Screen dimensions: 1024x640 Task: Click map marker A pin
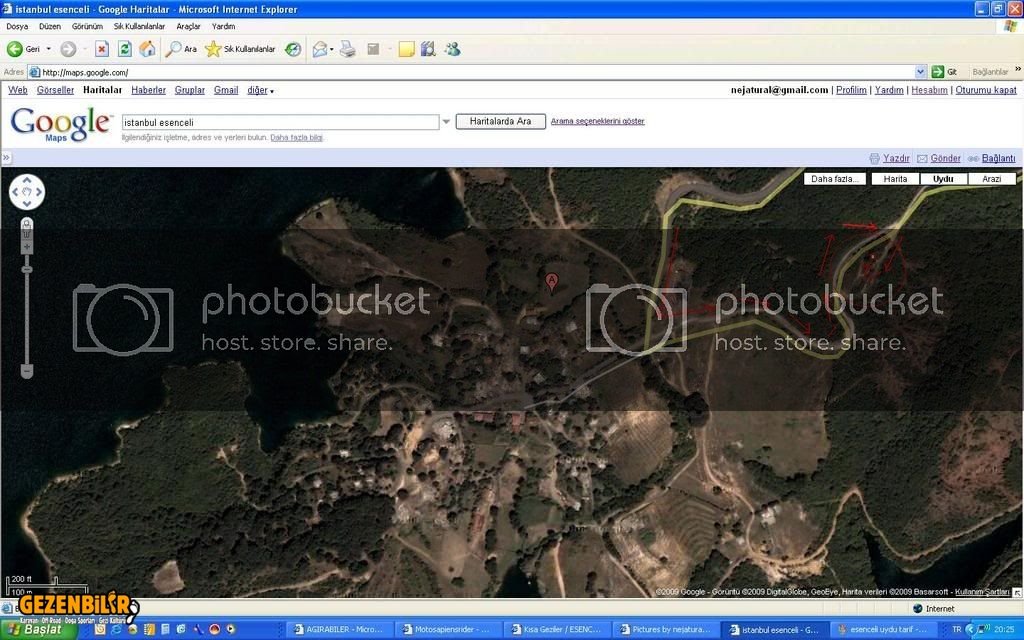pyautogui.click(x=551, y=282)
